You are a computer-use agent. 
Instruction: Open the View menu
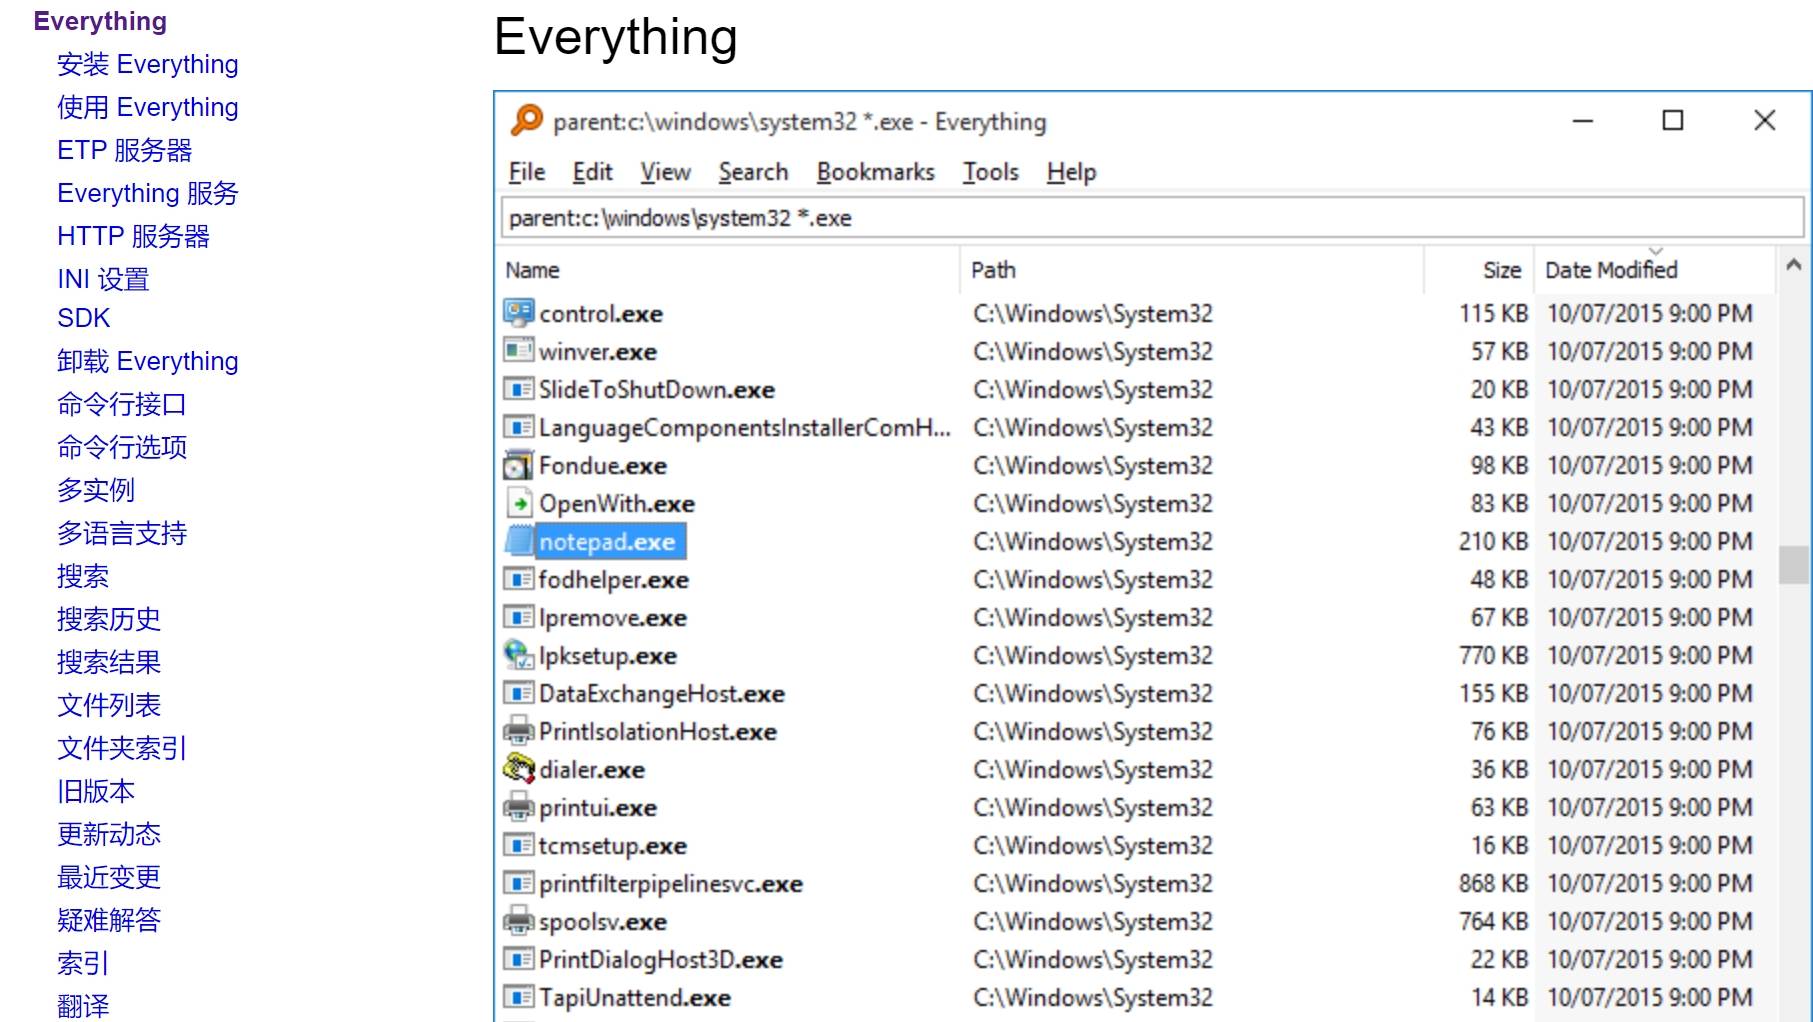pyautogui.click(x=665, y=172)
